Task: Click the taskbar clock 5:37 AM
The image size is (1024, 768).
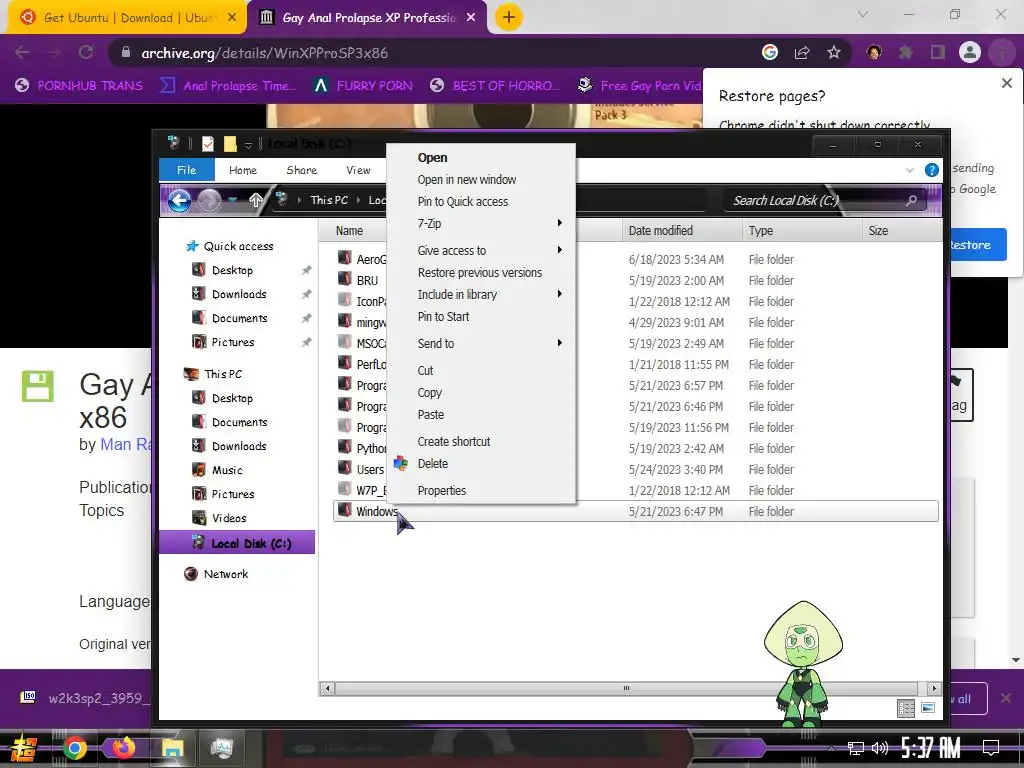Action: coord(931,748)
